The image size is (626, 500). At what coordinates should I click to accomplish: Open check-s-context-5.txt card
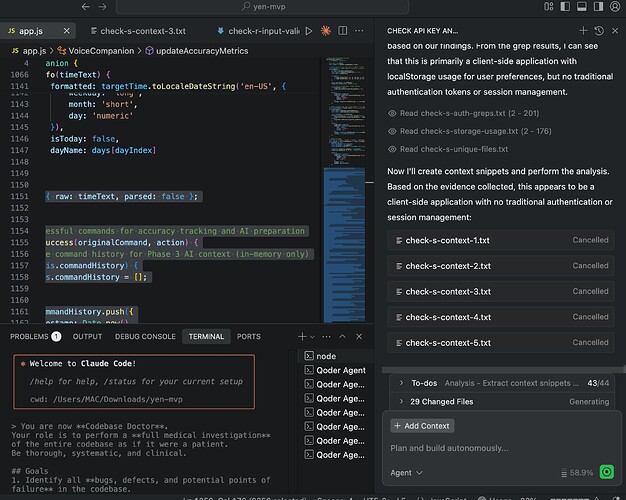tap(501, 343)
